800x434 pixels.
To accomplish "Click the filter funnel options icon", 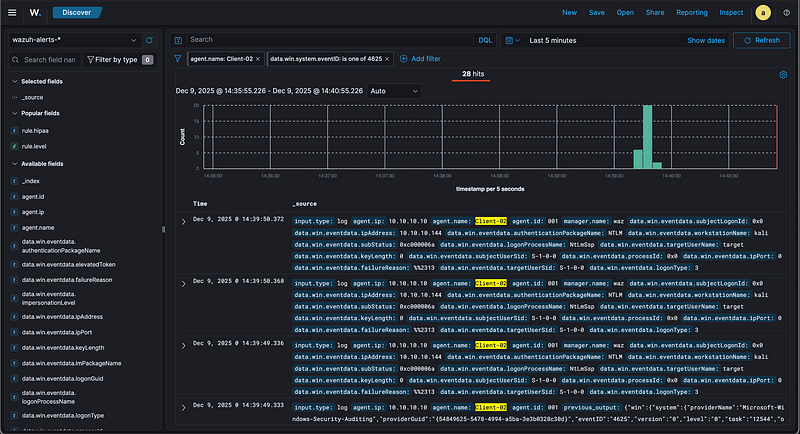I will point(178,59).
